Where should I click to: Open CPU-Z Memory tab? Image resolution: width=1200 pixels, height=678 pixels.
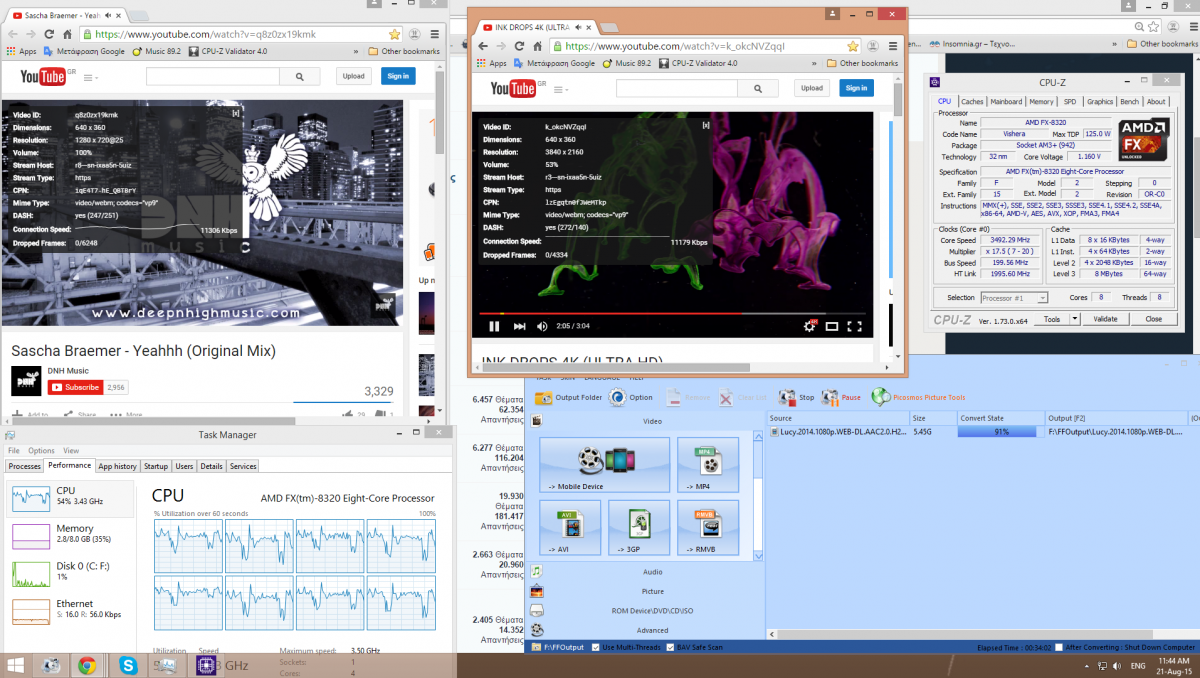1041,101
